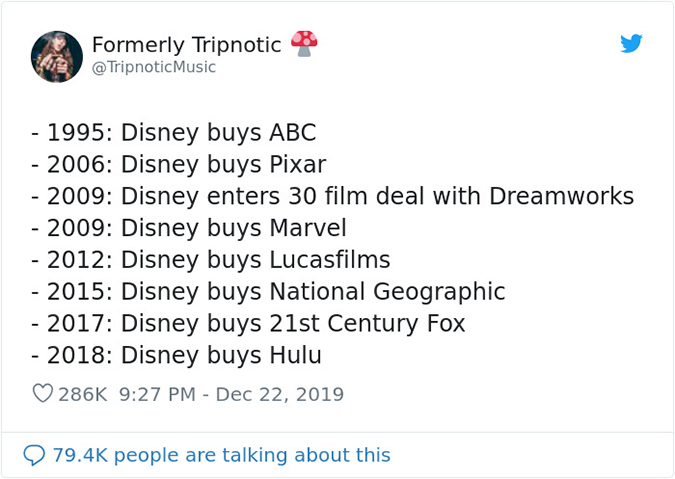Click the "Disney buys ABC" line
The height and width of the screenshot is (479, 675).
pos(174,134)
